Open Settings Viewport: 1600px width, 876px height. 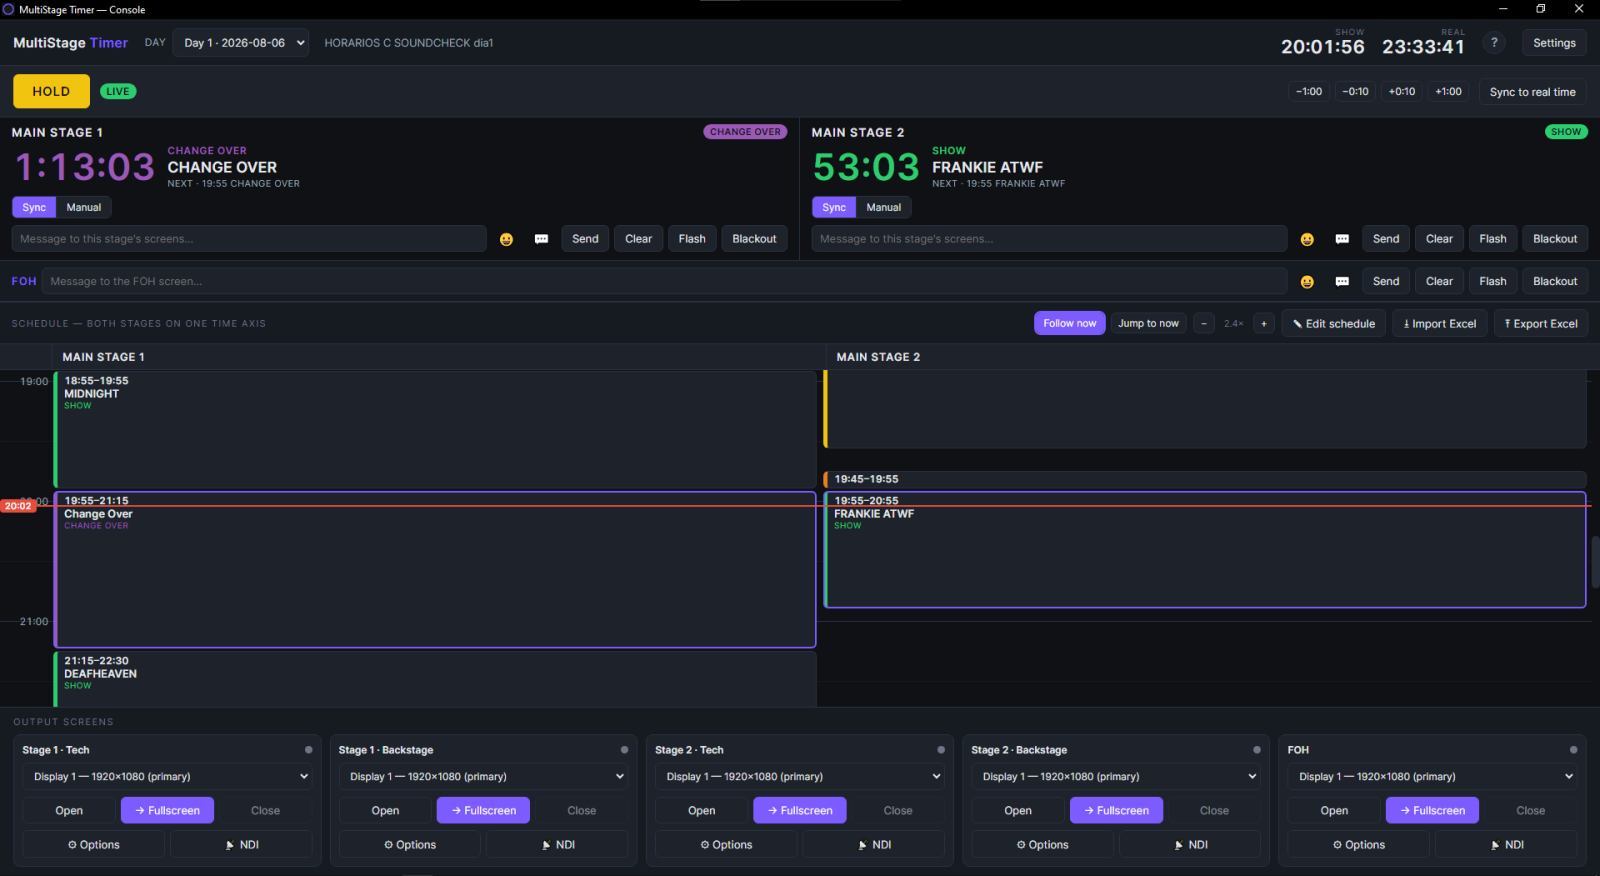(1554, 43)
